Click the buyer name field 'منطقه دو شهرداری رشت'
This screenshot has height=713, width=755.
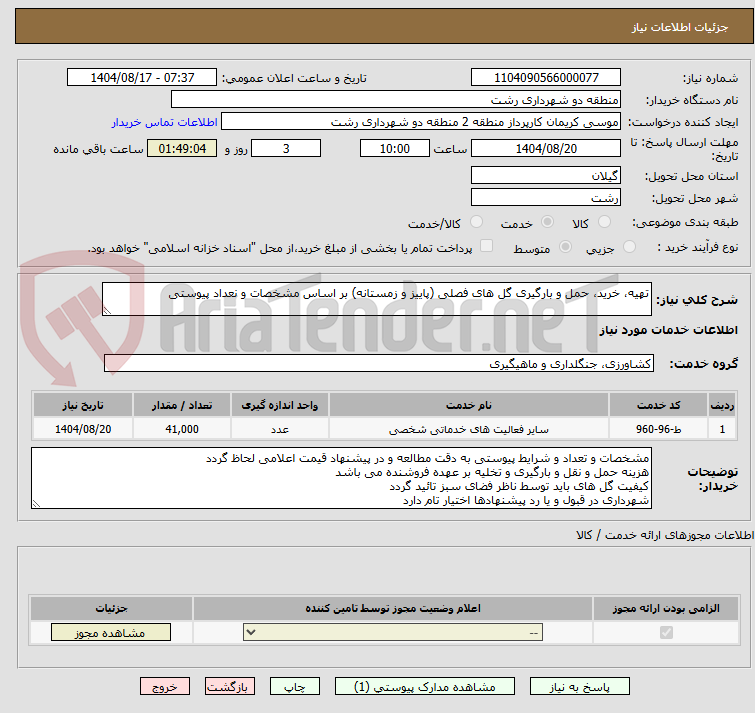click(396, 100)
